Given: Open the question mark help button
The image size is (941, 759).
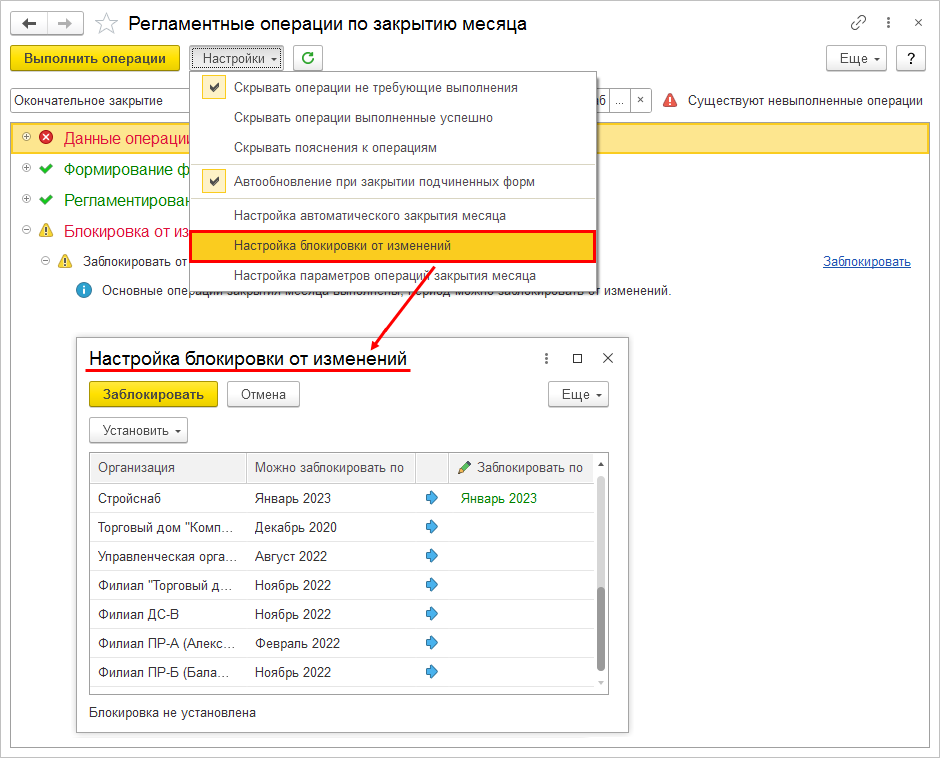Looking at the screenshot, I should (x=910, y=58).
